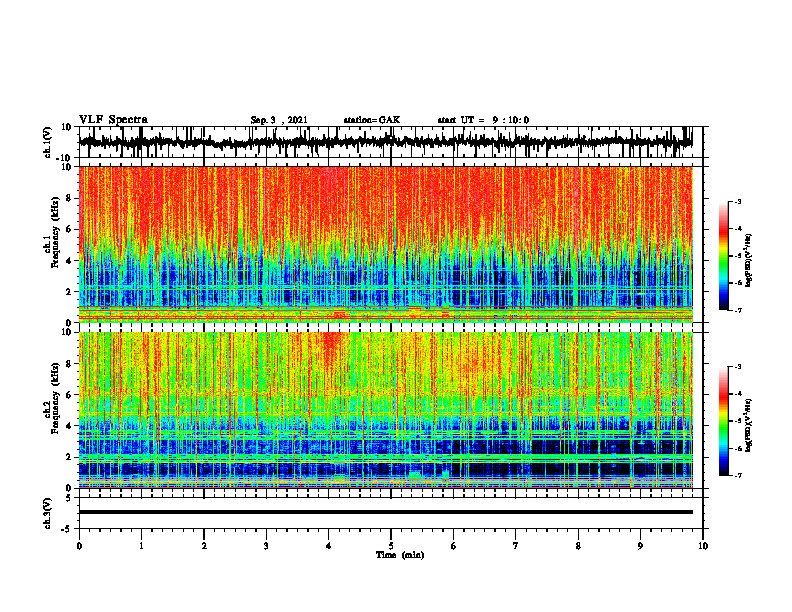Click the "Time (min)" axis label
The image size is (792, 612).
(x=400, y=555)
